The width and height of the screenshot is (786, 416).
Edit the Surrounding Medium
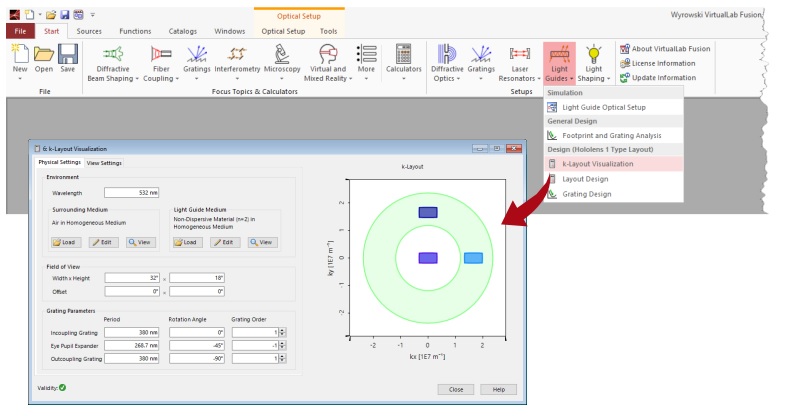pyautogui.click(x=103, y=242)
